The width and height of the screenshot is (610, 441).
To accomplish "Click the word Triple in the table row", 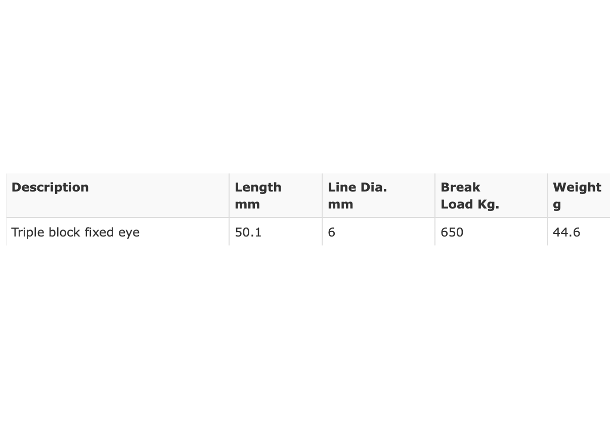I will pyautogui.click(x=25, y=233).
